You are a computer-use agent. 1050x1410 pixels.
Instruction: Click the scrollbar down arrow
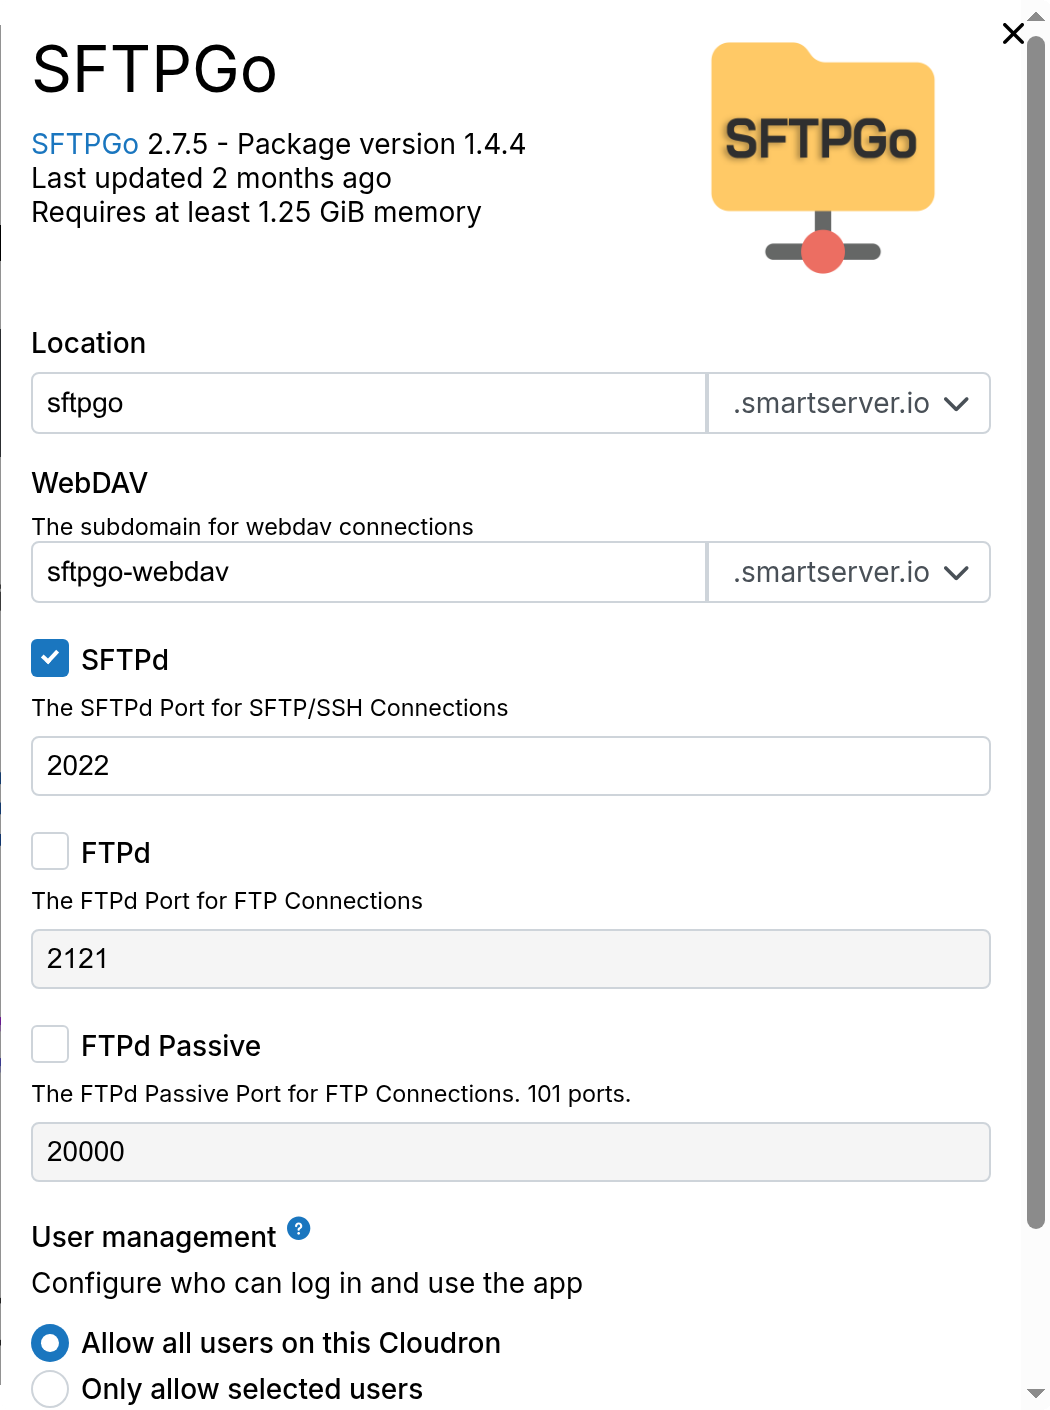1036,1393
